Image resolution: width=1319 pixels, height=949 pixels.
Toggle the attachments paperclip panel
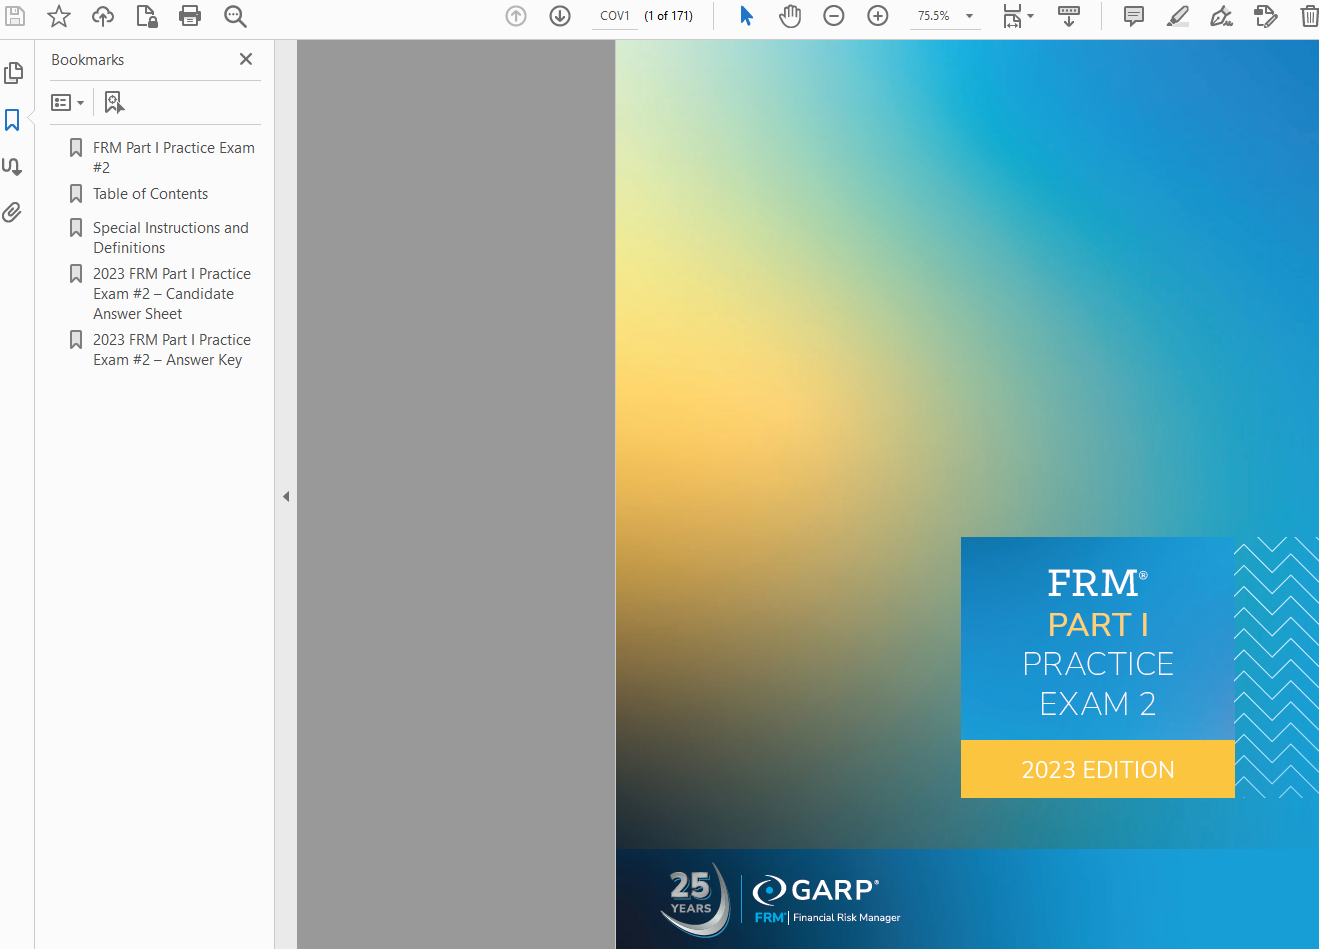pyautogui.click(x=13, y=212)
